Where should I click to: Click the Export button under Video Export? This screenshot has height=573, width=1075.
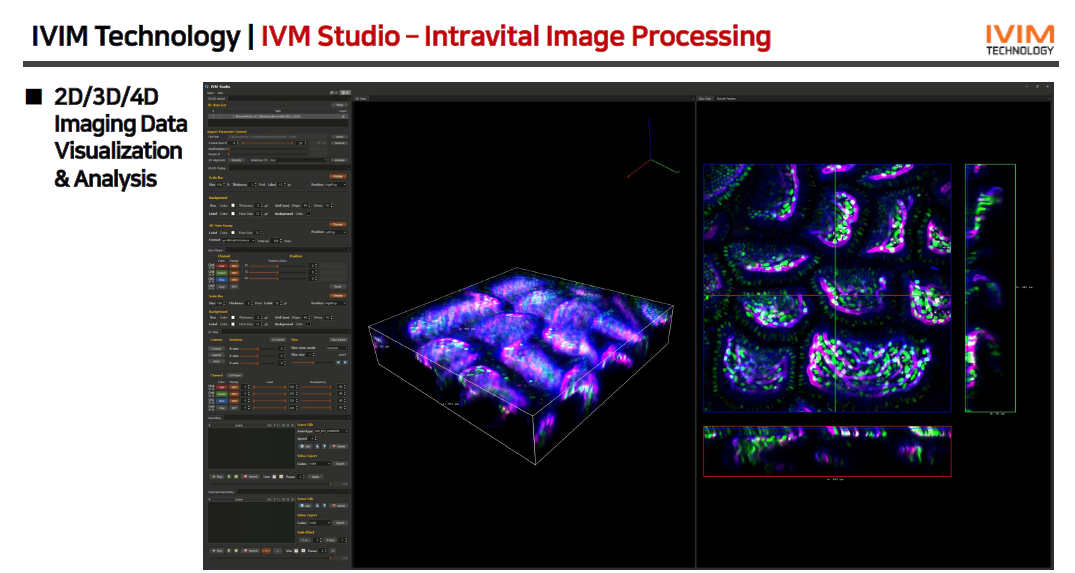340,464
